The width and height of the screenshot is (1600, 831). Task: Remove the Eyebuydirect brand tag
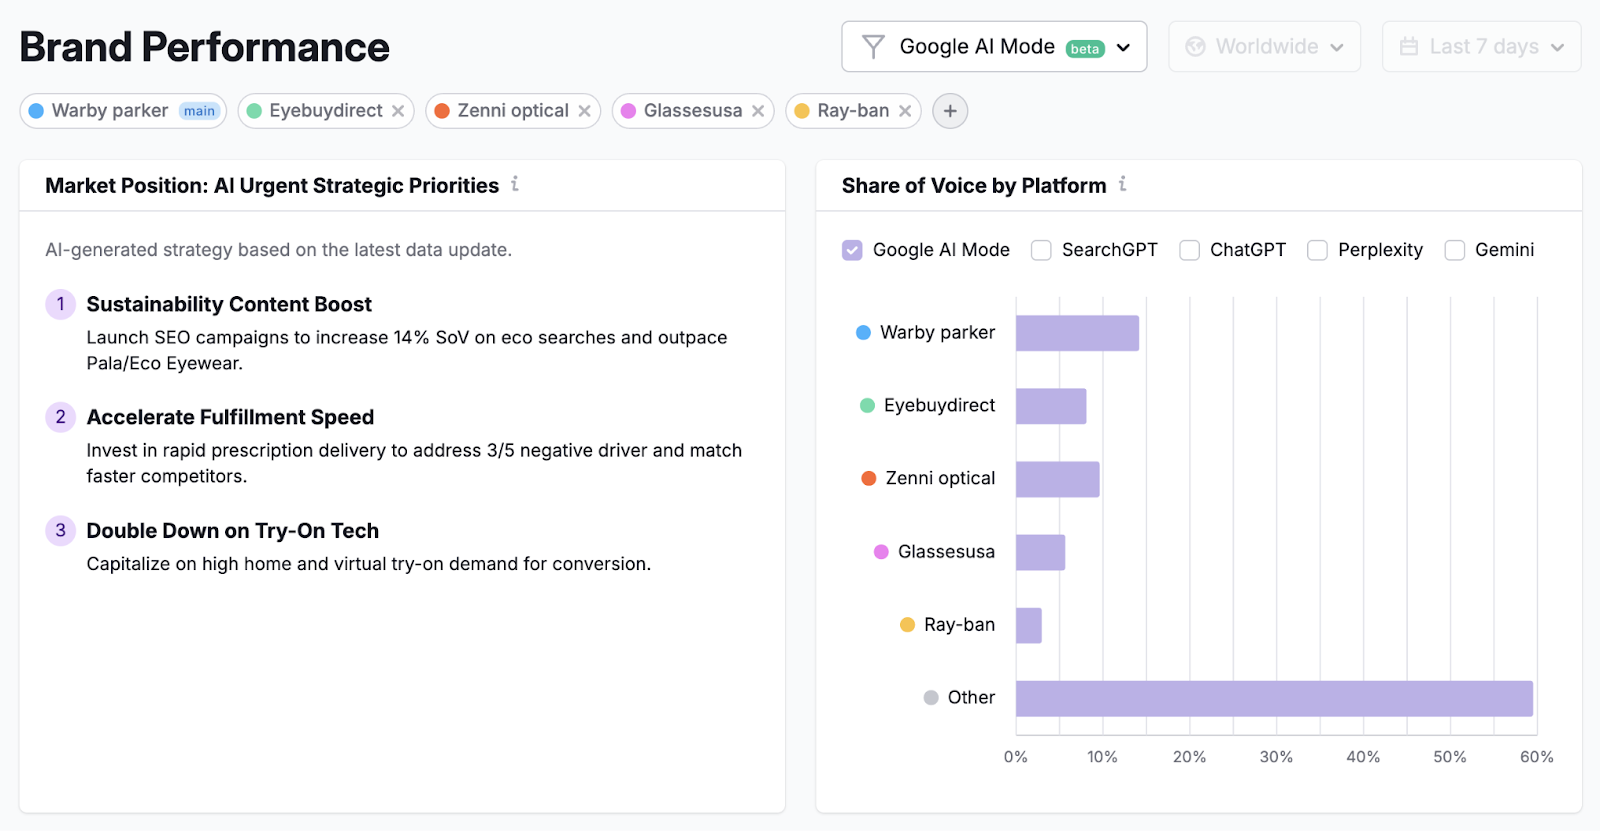click(x=398, y=111)
